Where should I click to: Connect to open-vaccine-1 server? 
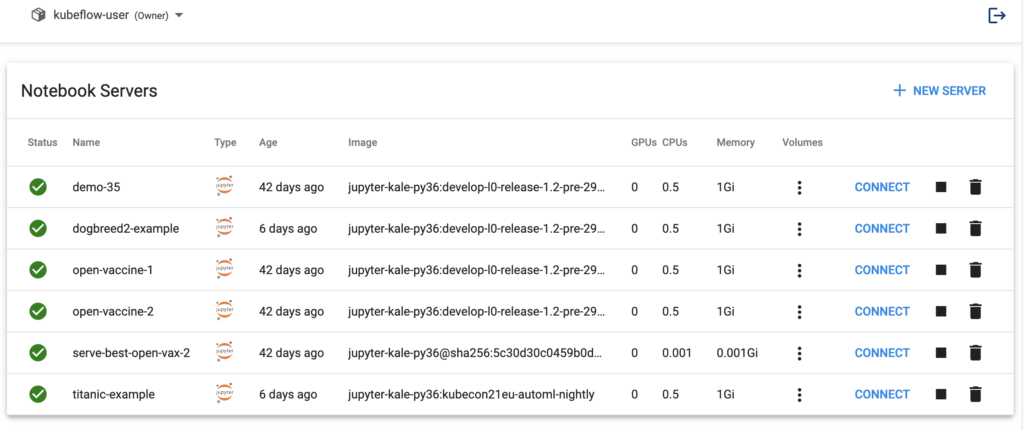pos(882,270)
